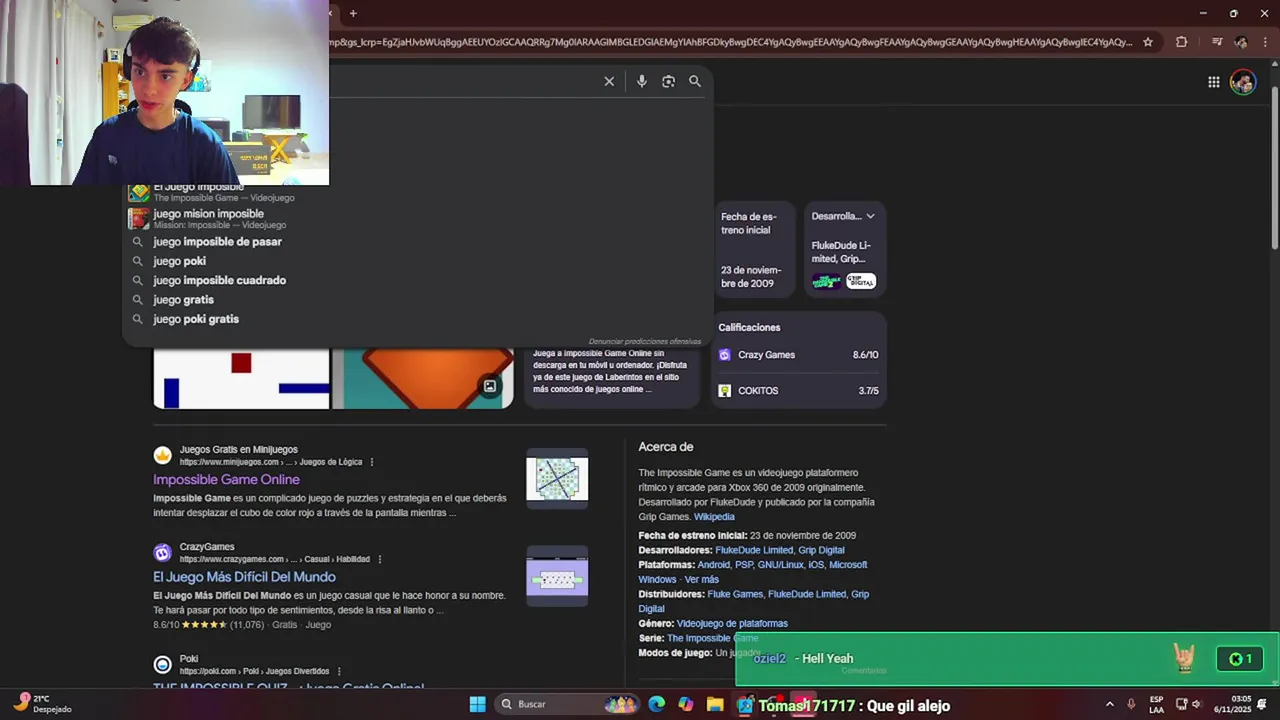
Task: Click the green comment count badge
Action: [x=1241, y=659]
